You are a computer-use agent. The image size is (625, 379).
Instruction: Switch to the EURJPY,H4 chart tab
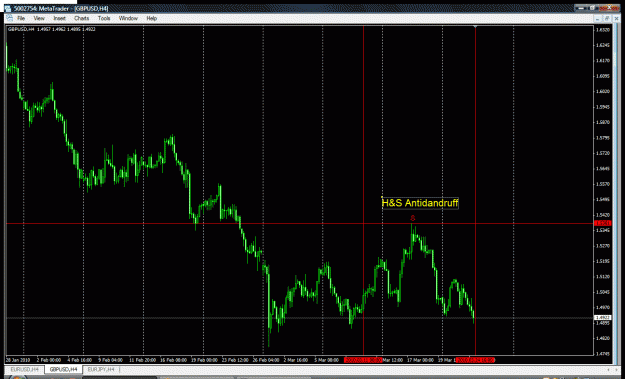point(100,369)
